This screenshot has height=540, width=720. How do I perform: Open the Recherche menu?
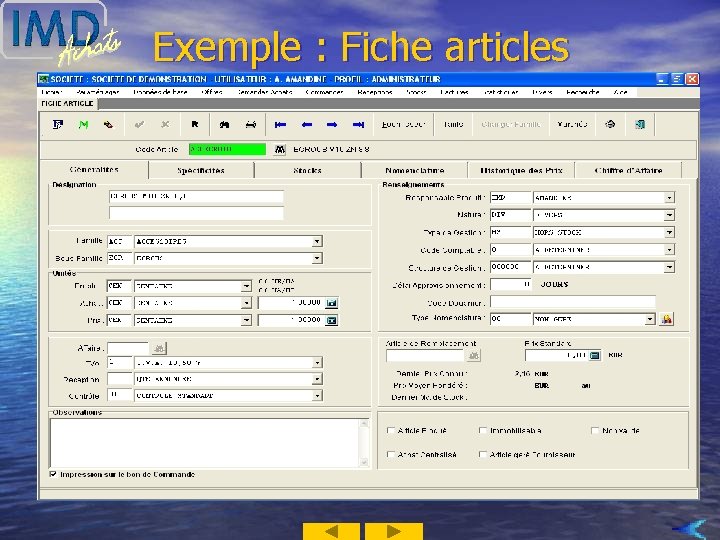point(583,92)
